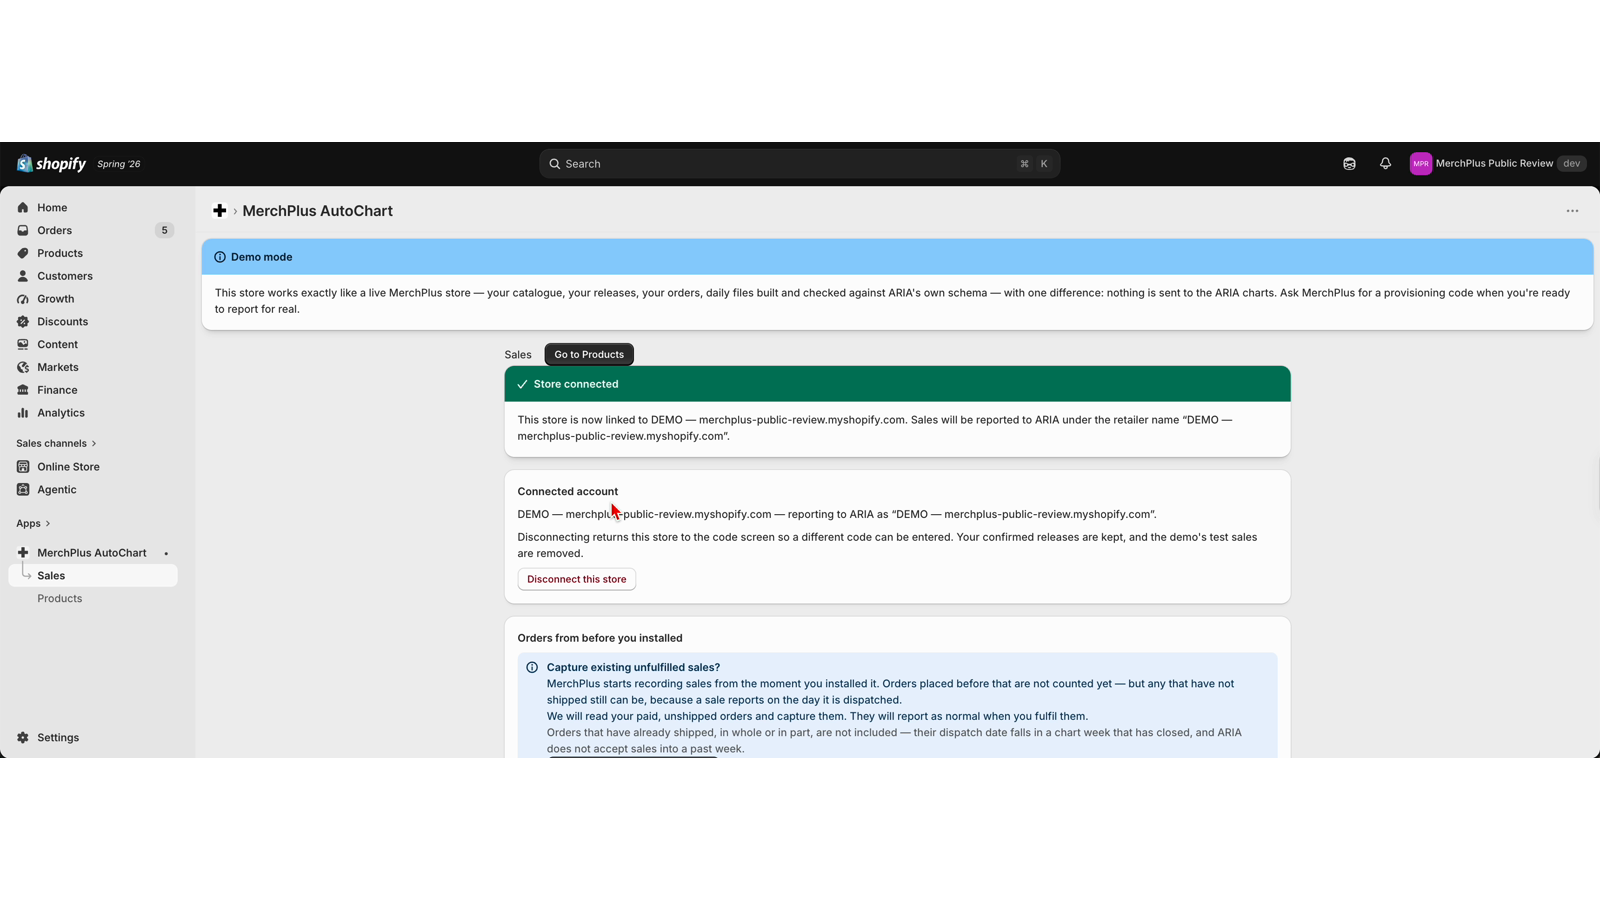
Task: Click the dev badge in top bar
Action: tap(1572, 164)
